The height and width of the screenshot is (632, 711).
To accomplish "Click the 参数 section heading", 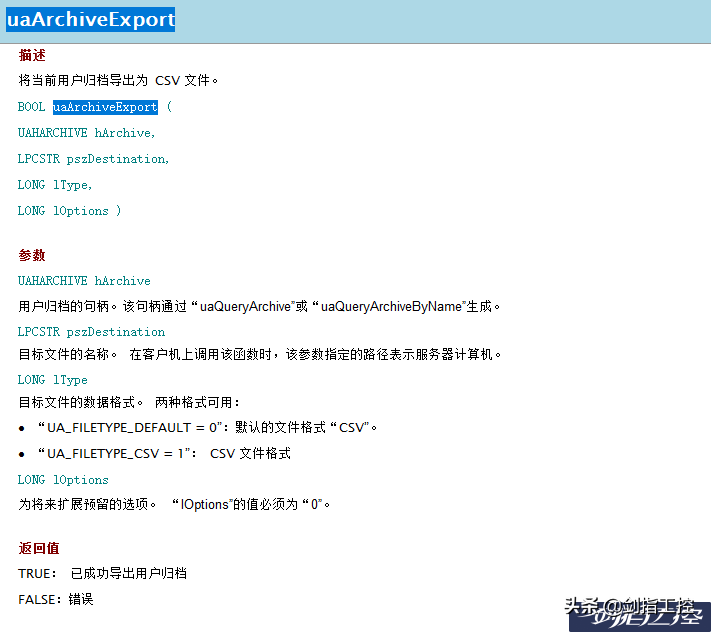I will coord(32,255).
